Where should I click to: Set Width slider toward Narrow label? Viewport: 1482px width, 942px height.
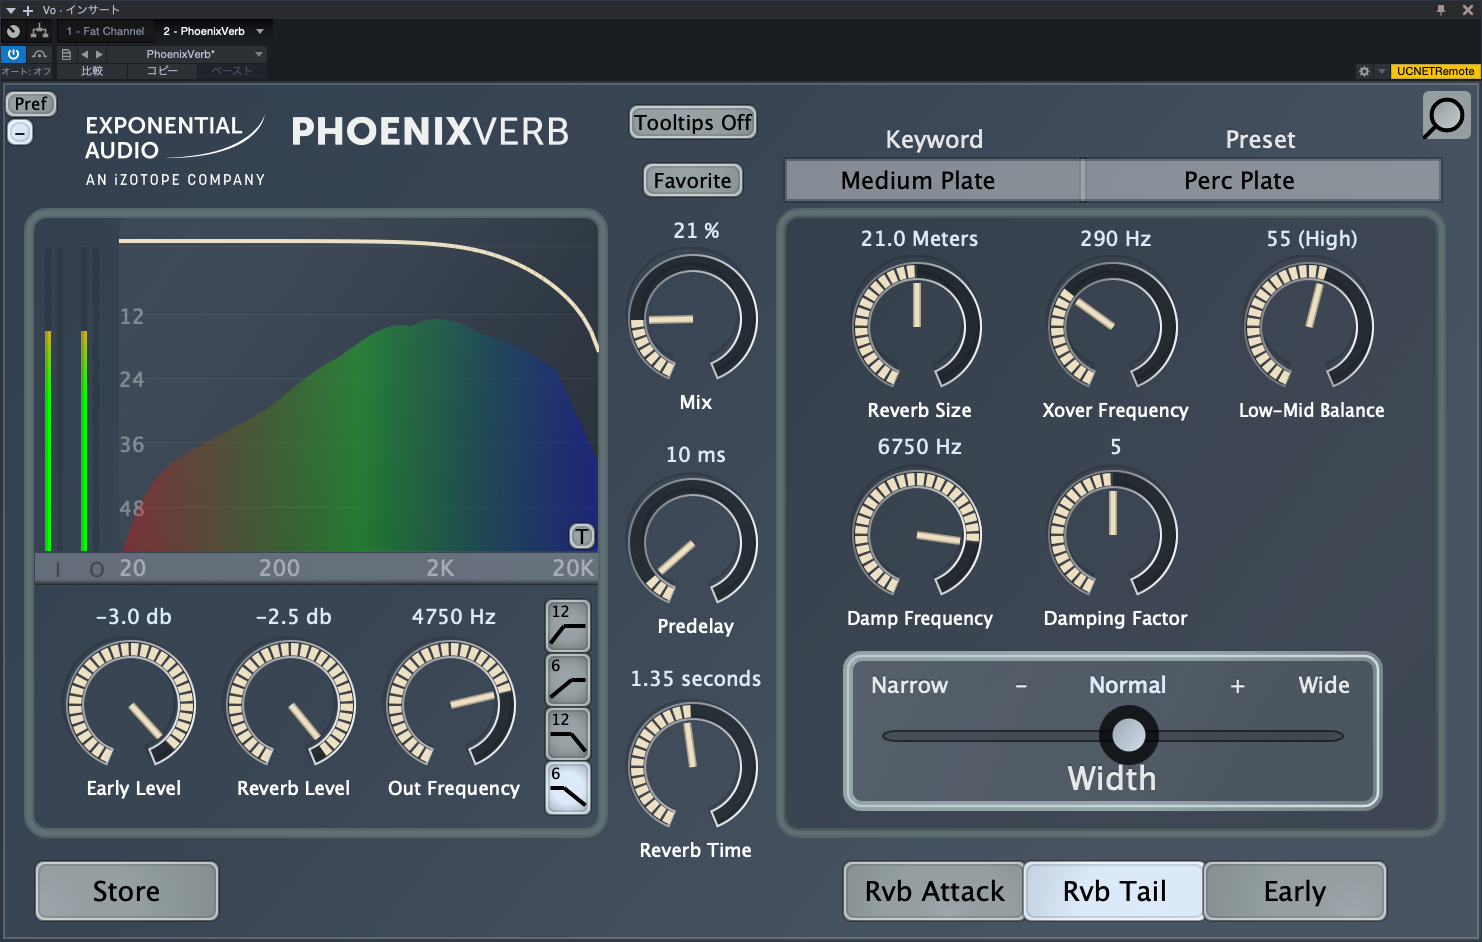pyautogui.click(x=909, y=686)
